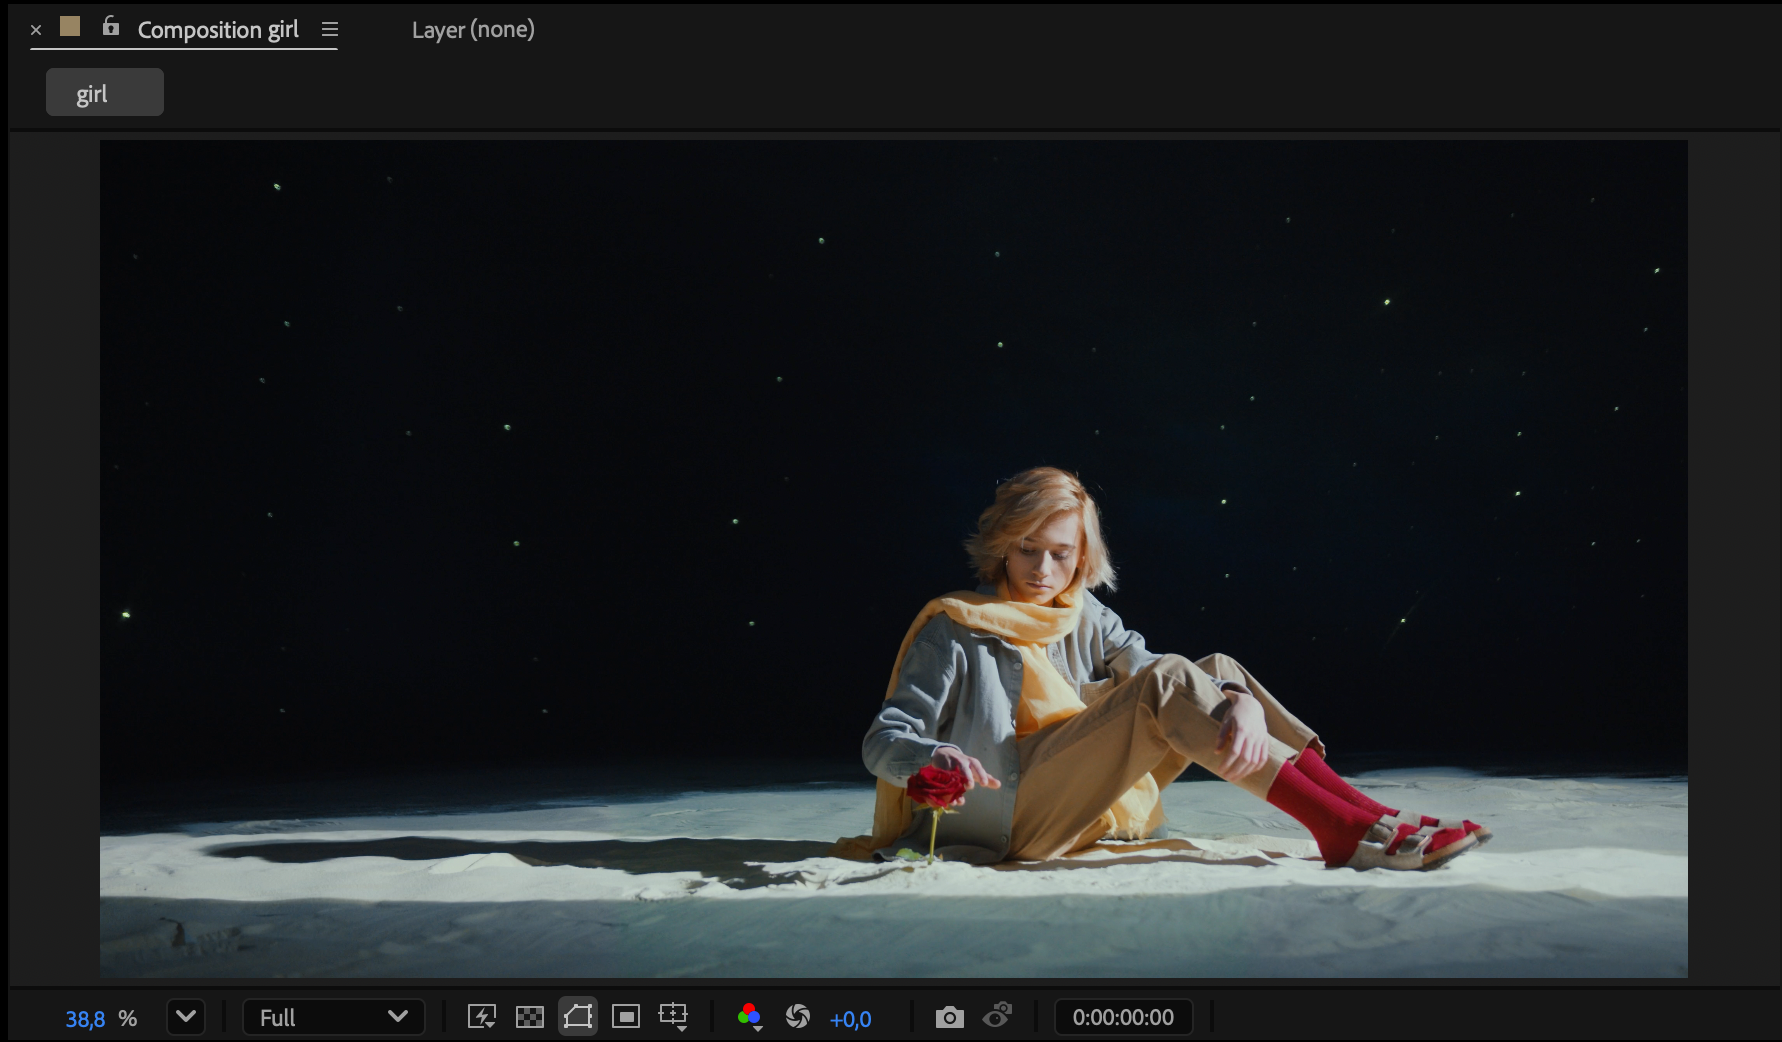Viewport: 1782px width, 1042px height.
Task: Switch to the Layer (none) tab
Action: point(473,30)
